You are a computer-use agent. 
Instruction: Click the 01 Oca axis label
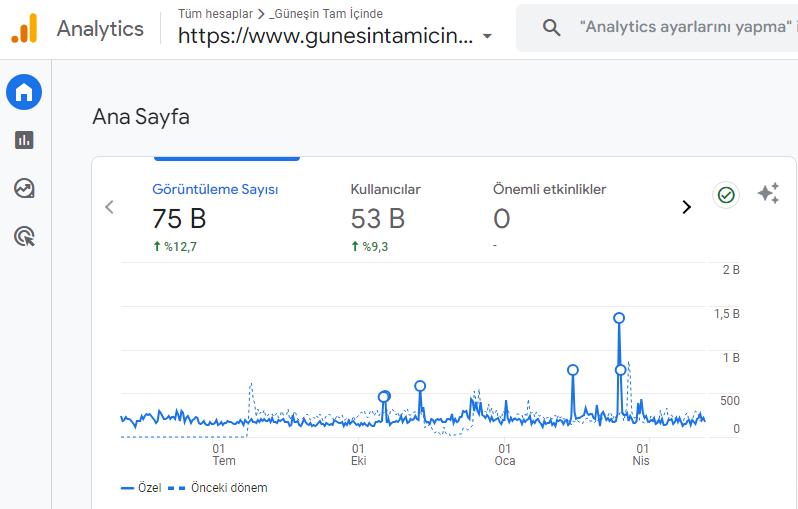[x=504, y=455]
